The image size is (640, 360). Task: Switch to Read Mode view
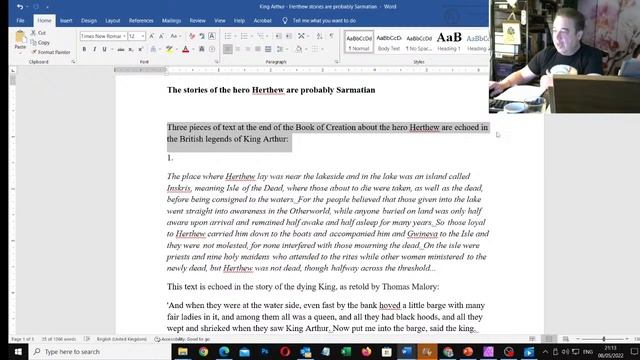532,339
